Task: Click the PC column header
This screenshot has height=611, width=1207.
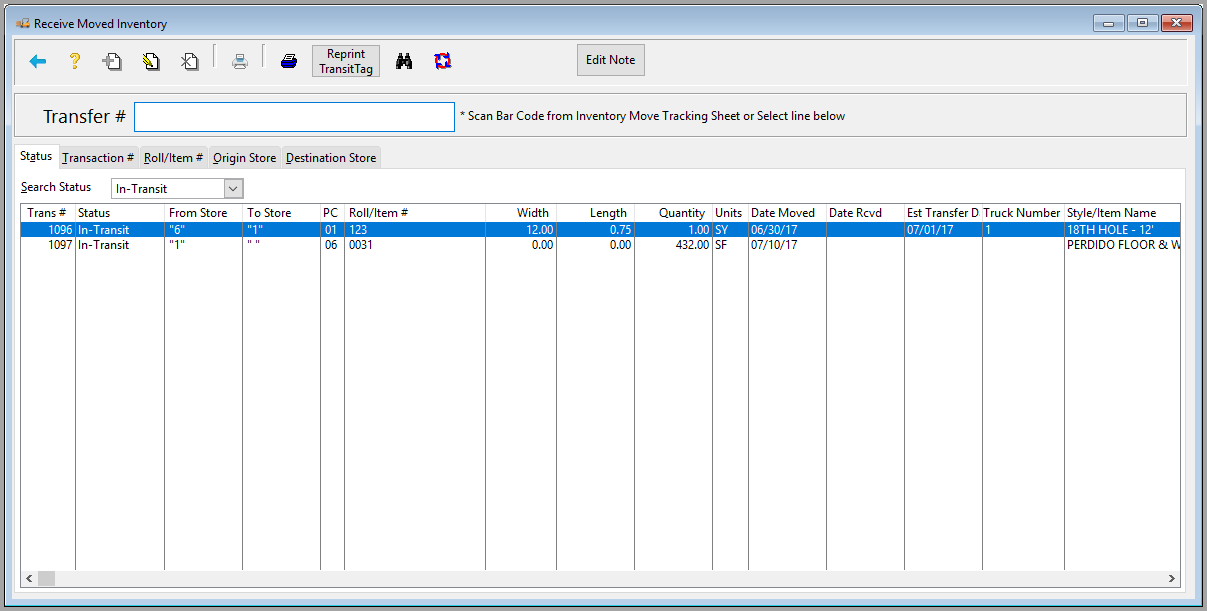Action: [332, 213]
